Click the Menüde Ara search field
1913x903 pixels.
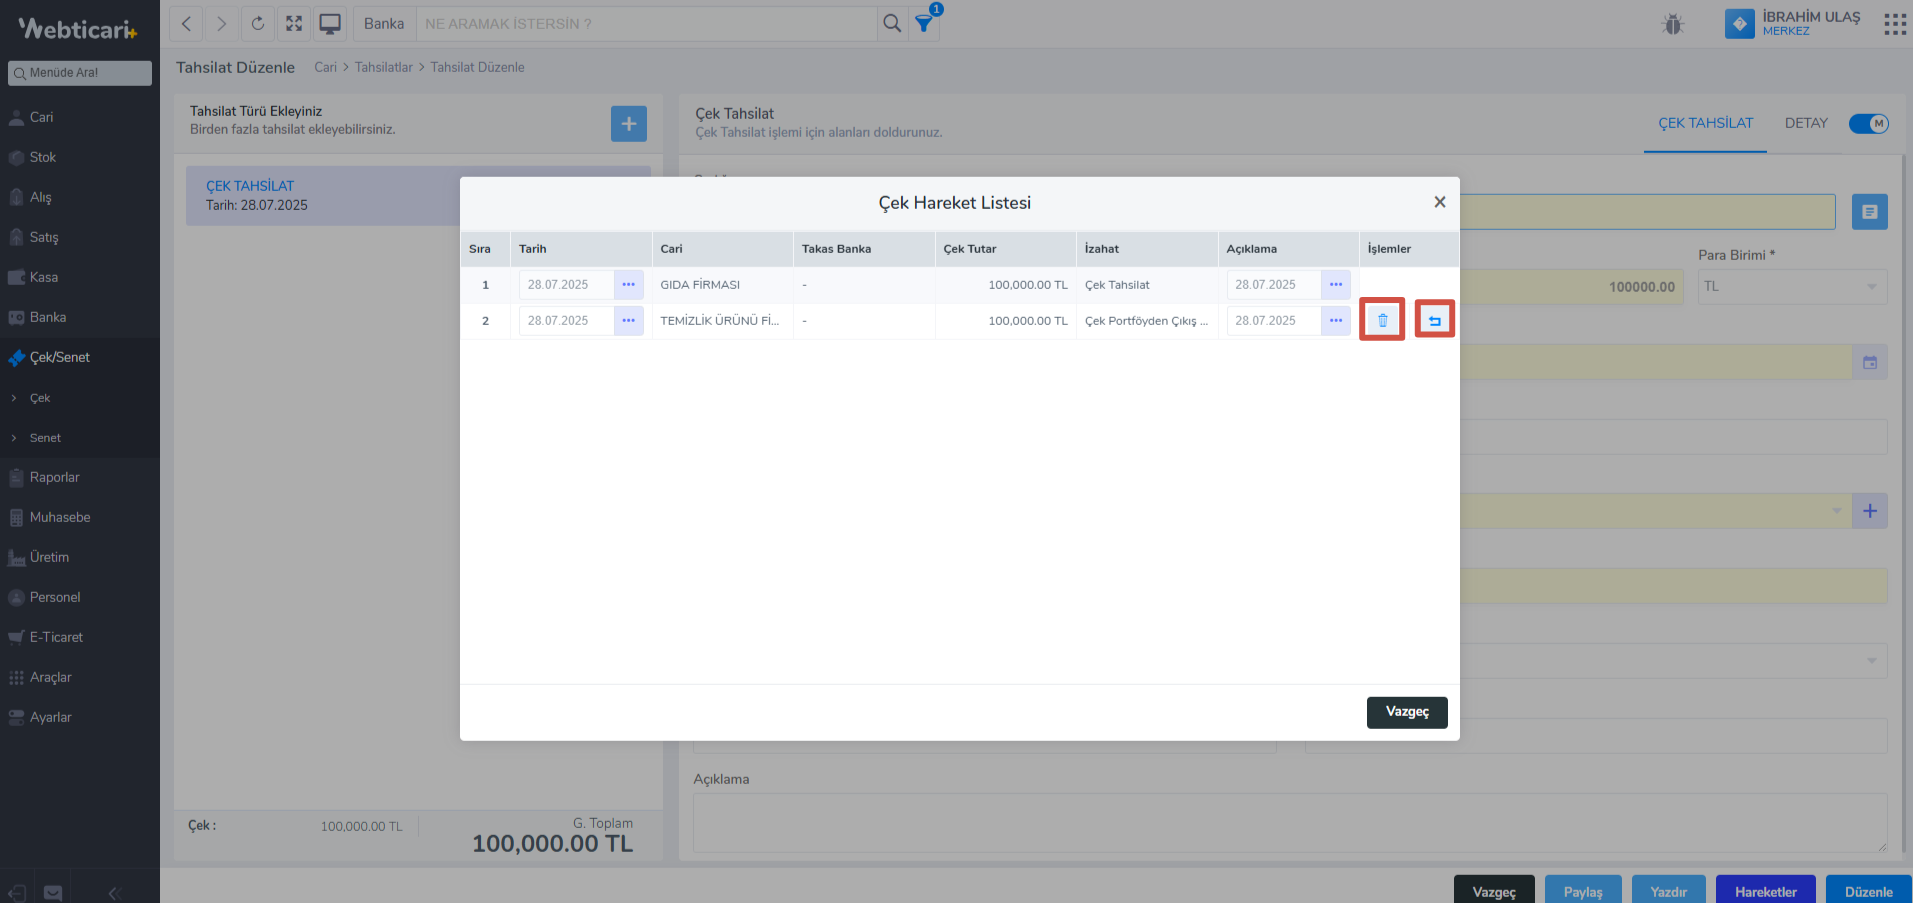(x=80, y=73)
